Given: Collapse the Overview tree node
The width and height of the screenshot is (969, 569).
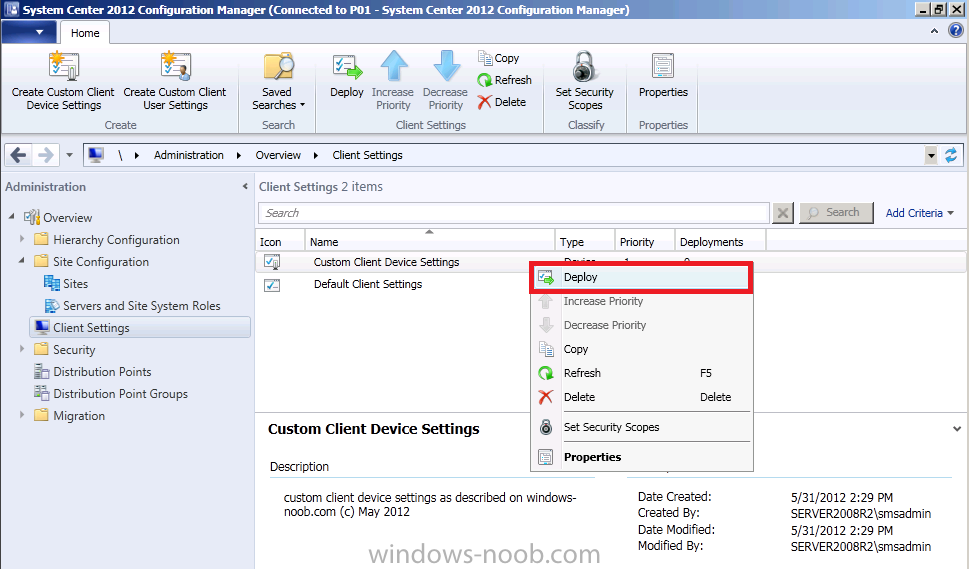Looking at the screenshot, I should point(12,216).
